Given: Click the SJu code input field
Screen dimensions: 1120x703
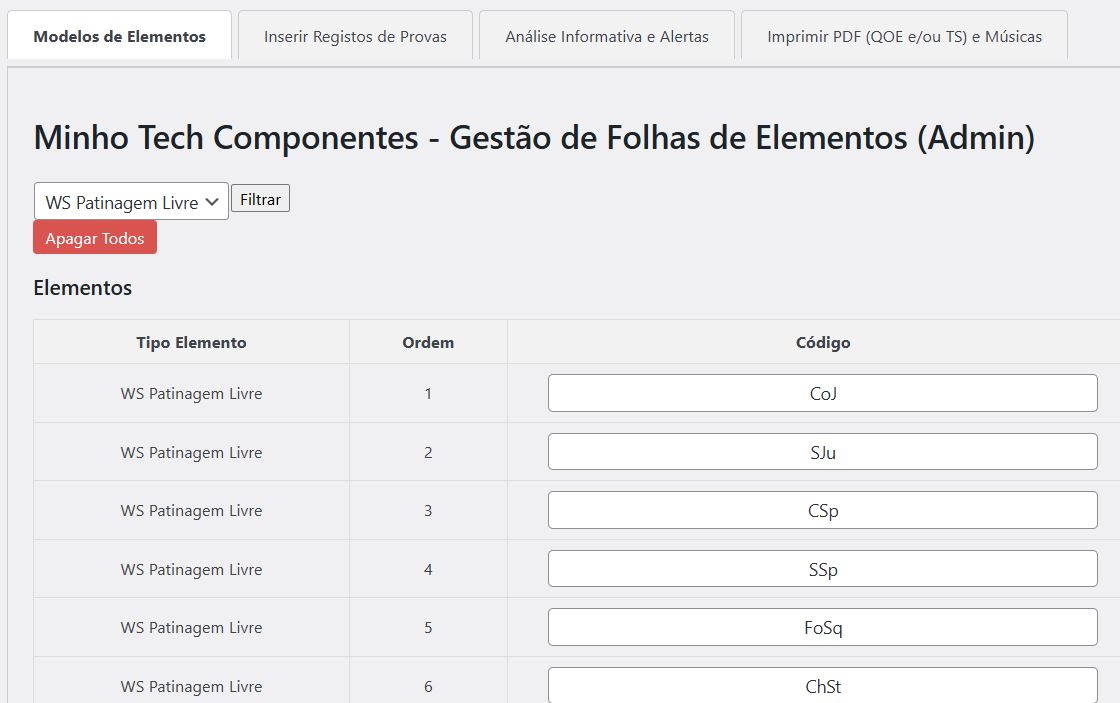Looking at the screenshot, I should [x=822, y=452].
